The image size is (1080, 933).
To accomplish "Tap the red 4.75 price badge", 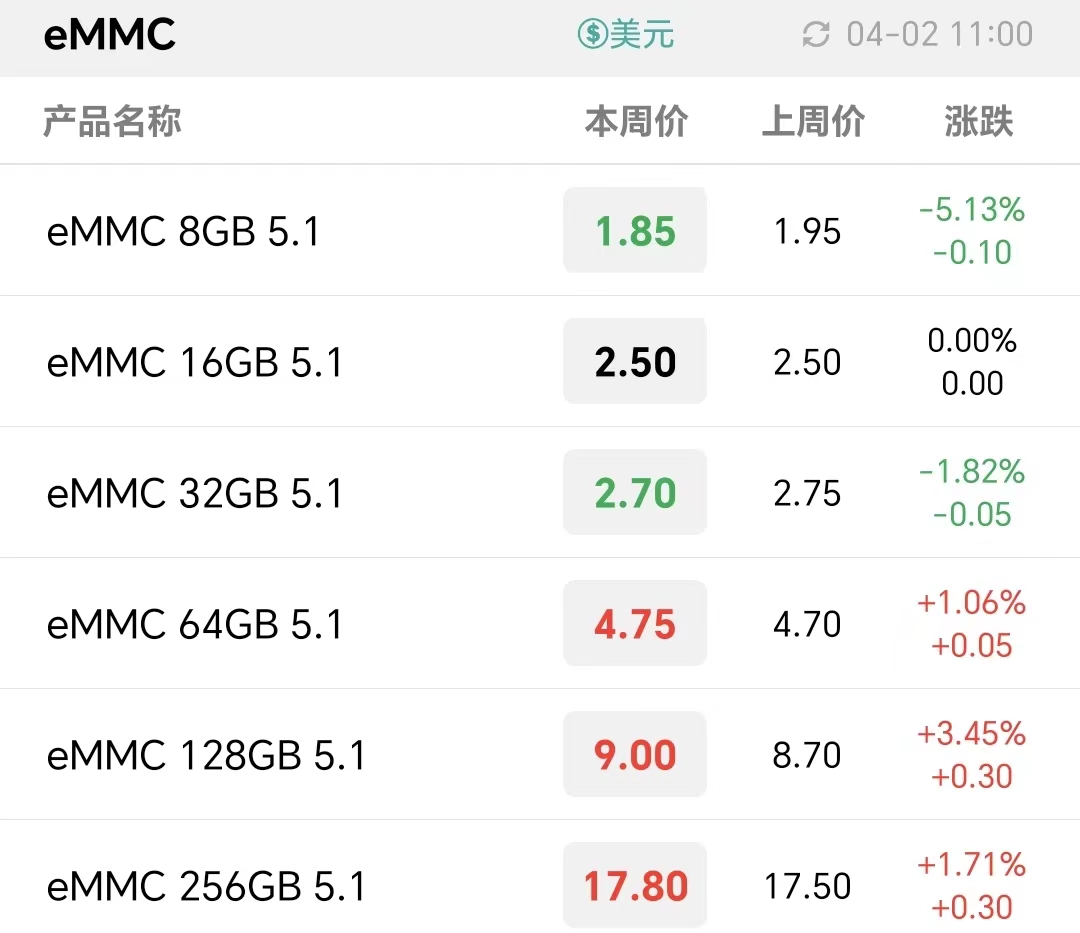I will [635, 623].
